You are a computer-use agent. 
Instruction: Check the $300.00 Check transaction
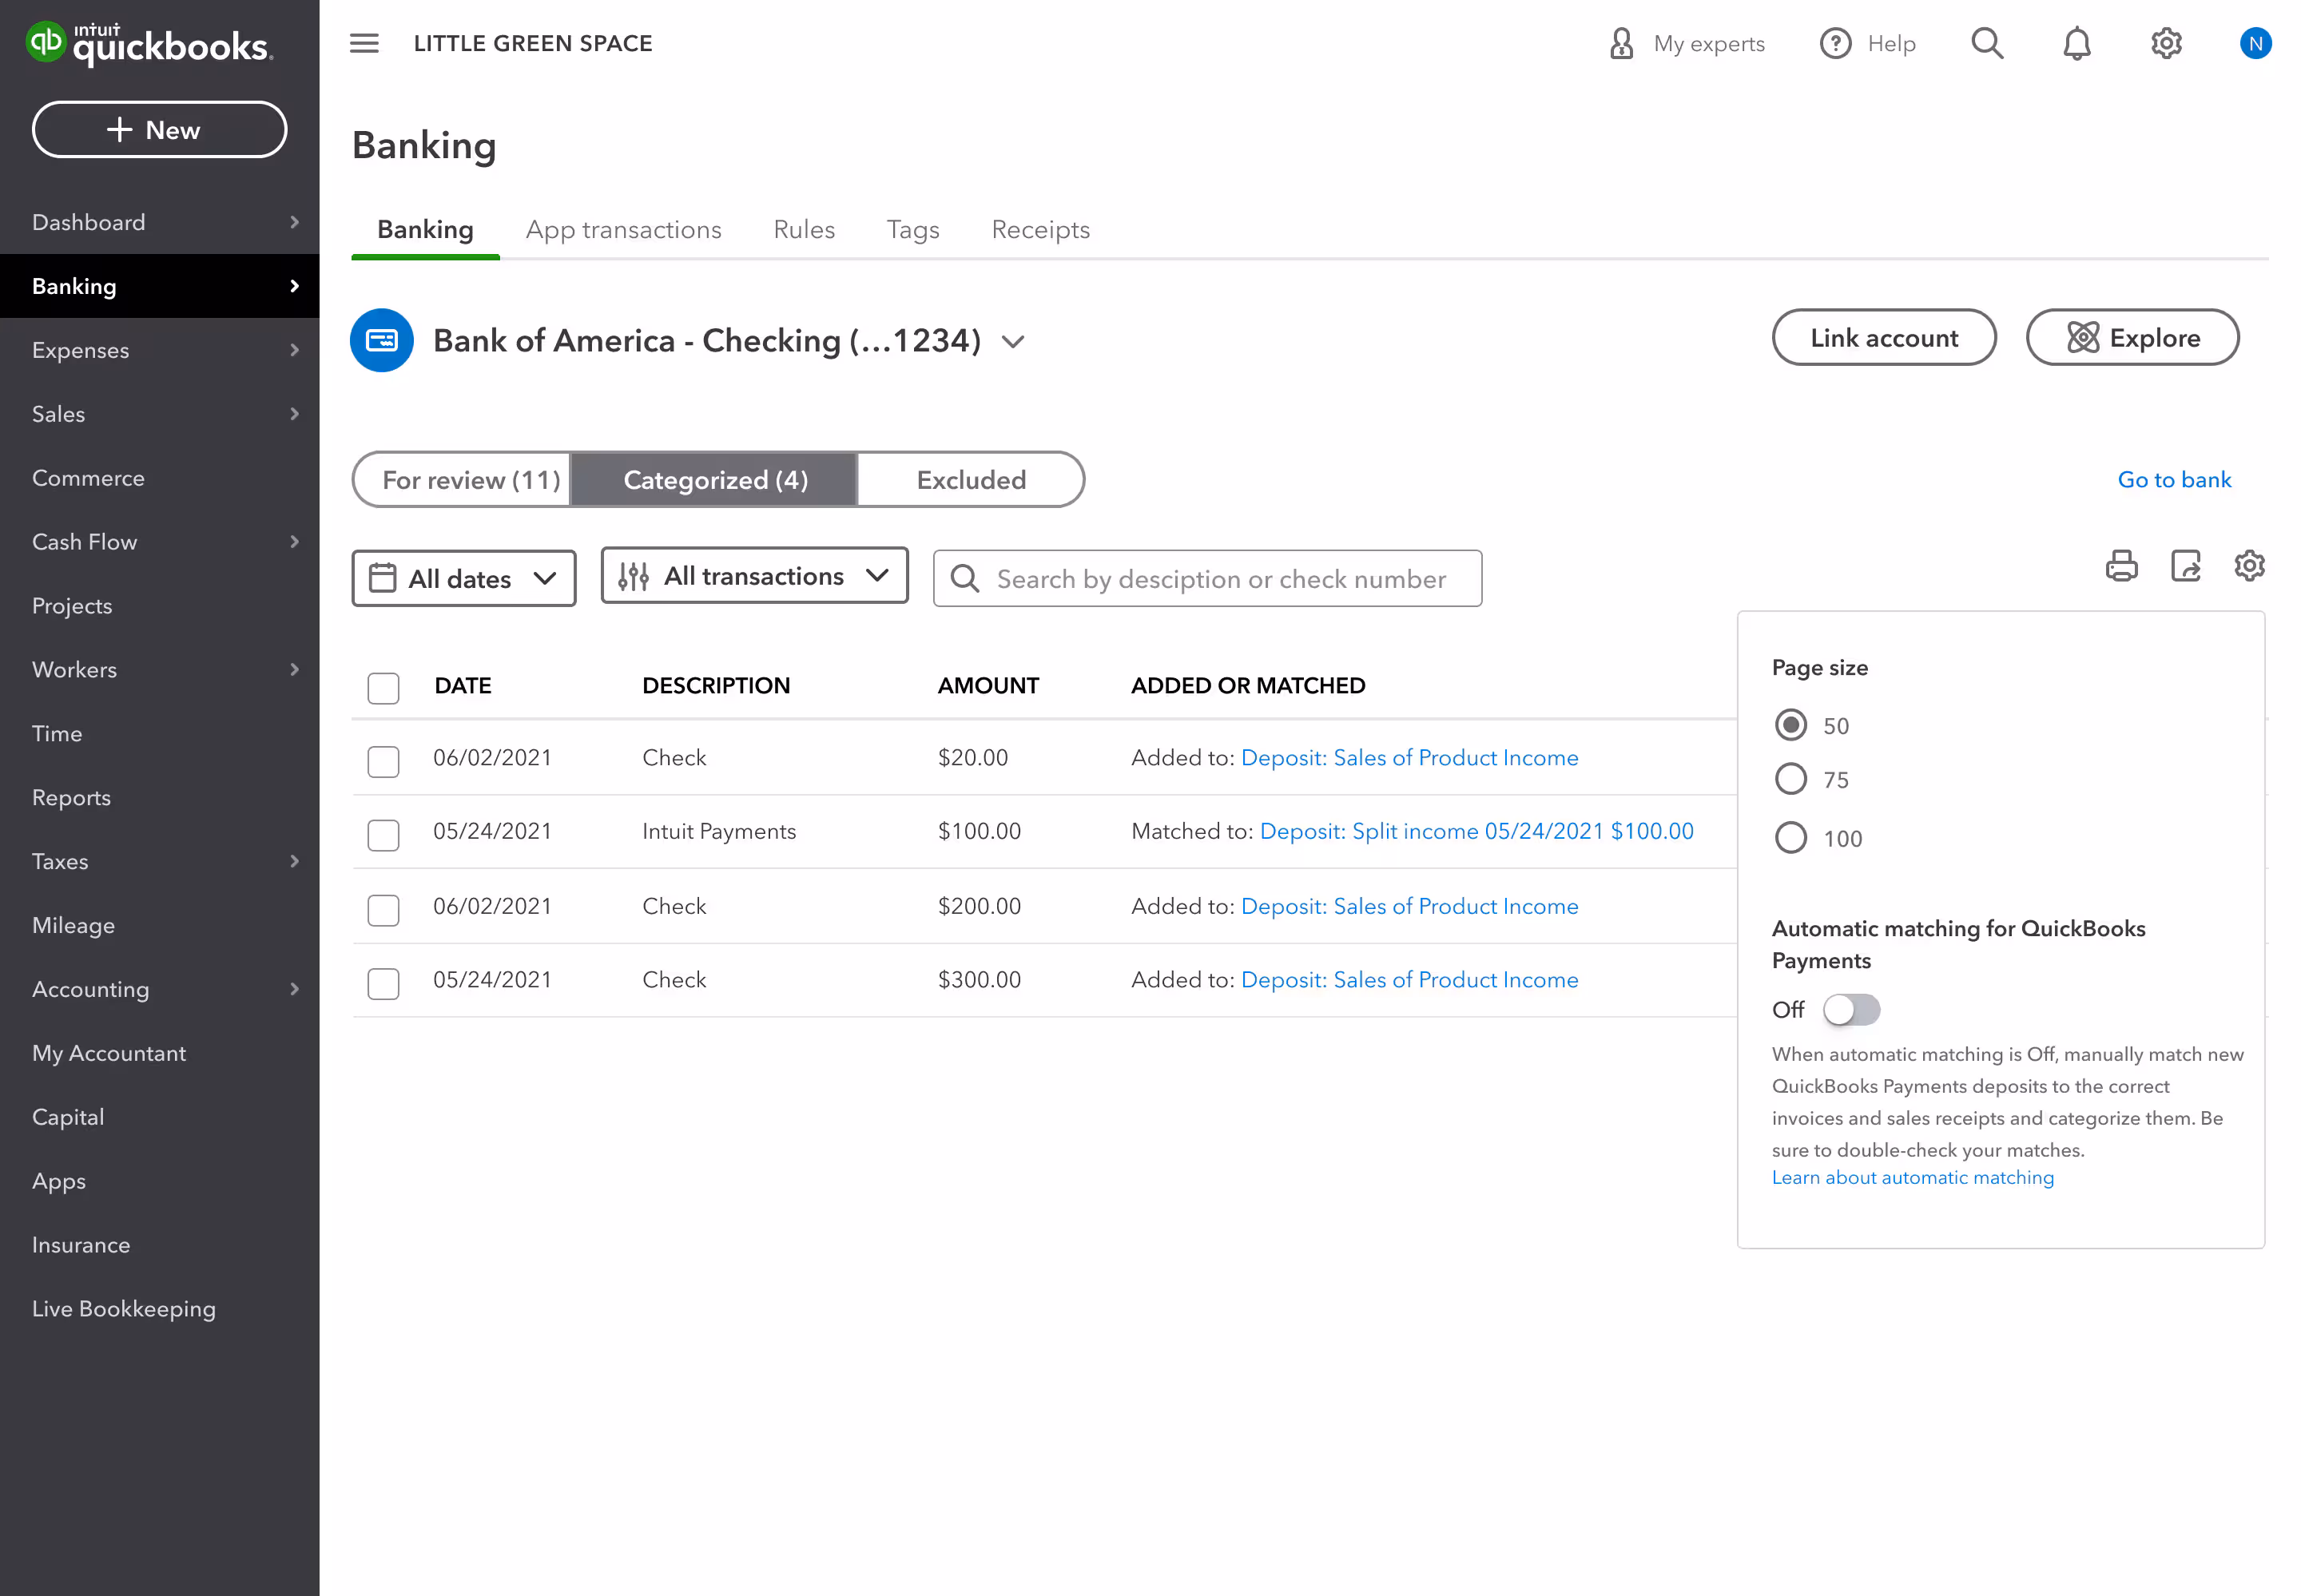coord(383,984)
